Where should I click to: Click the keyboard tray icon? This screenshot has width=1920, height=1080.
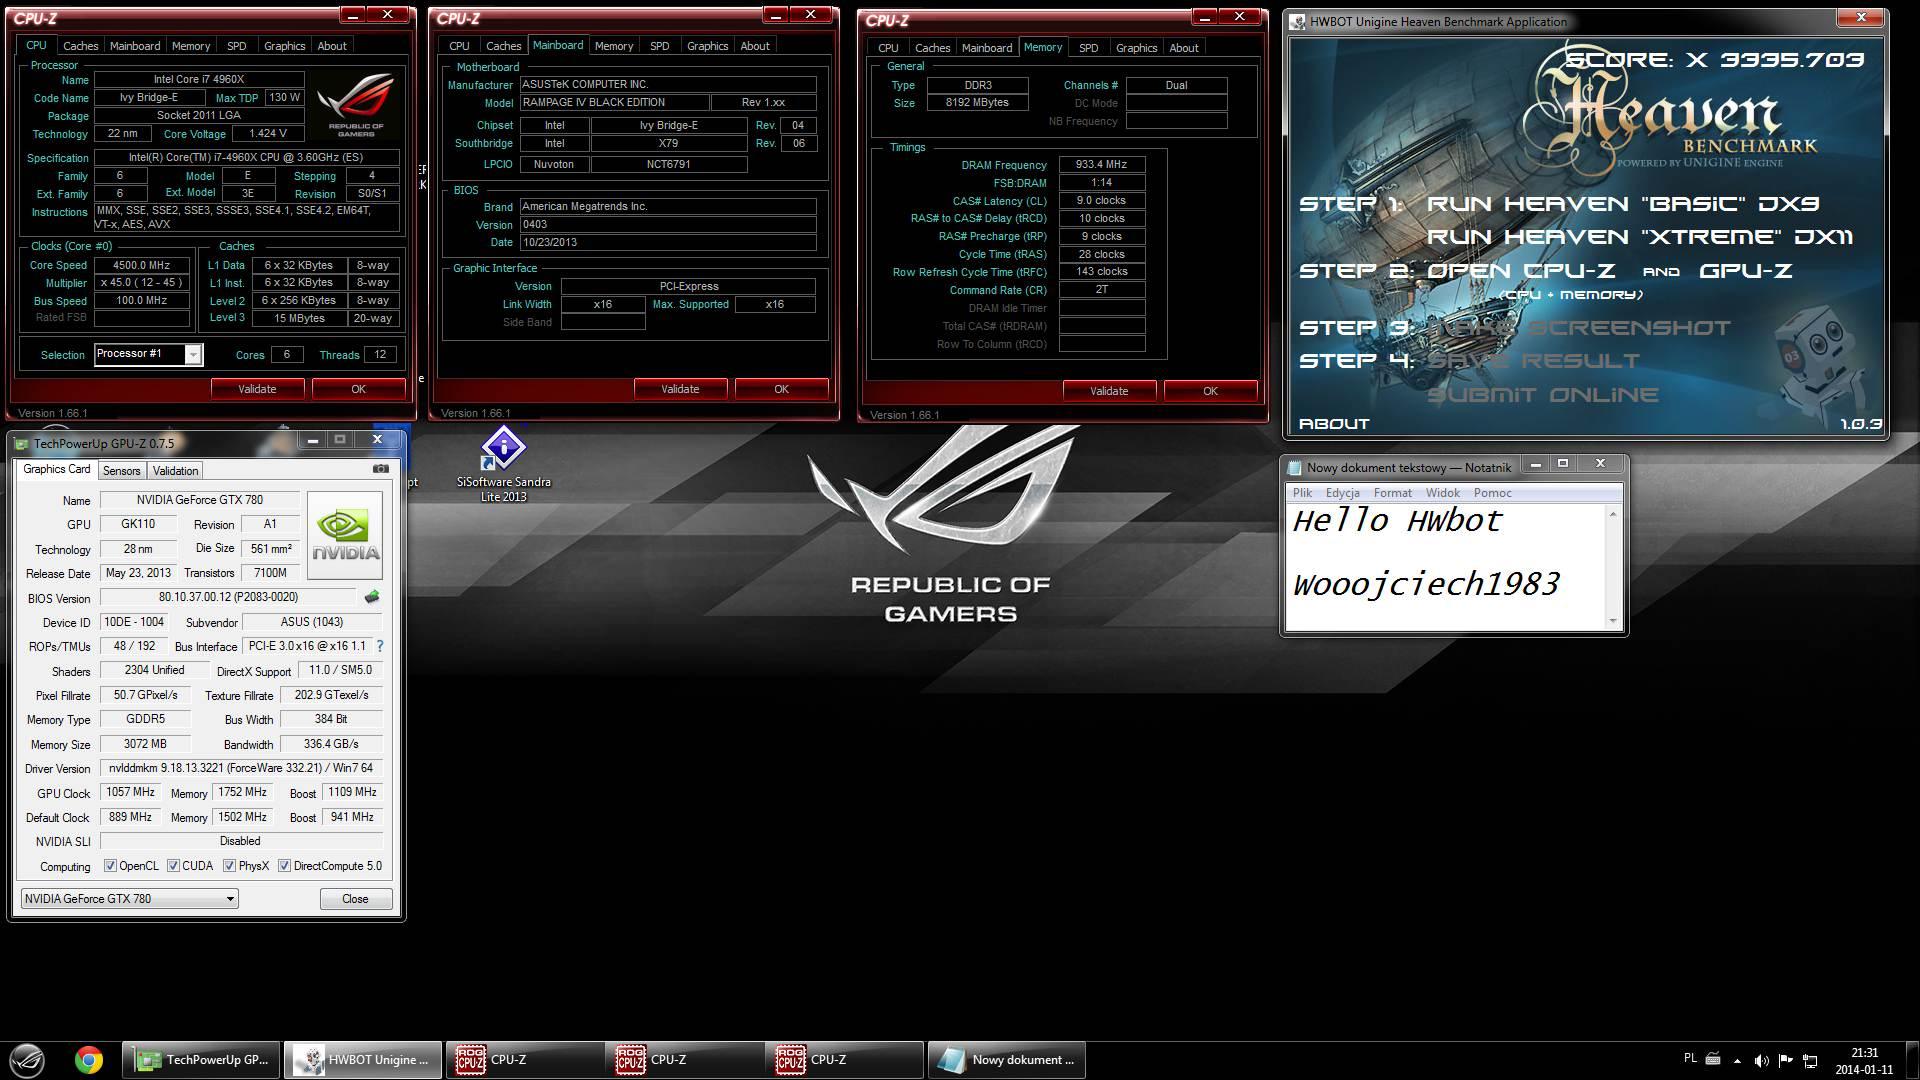click(1713, 1059)
